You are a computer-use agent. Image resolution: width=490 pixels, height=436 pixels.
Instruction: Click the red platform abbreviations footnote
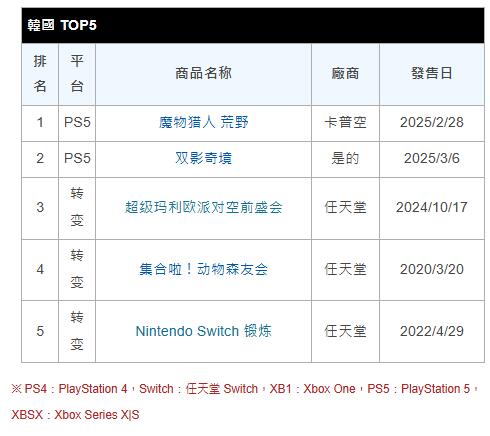coord(245,402)
